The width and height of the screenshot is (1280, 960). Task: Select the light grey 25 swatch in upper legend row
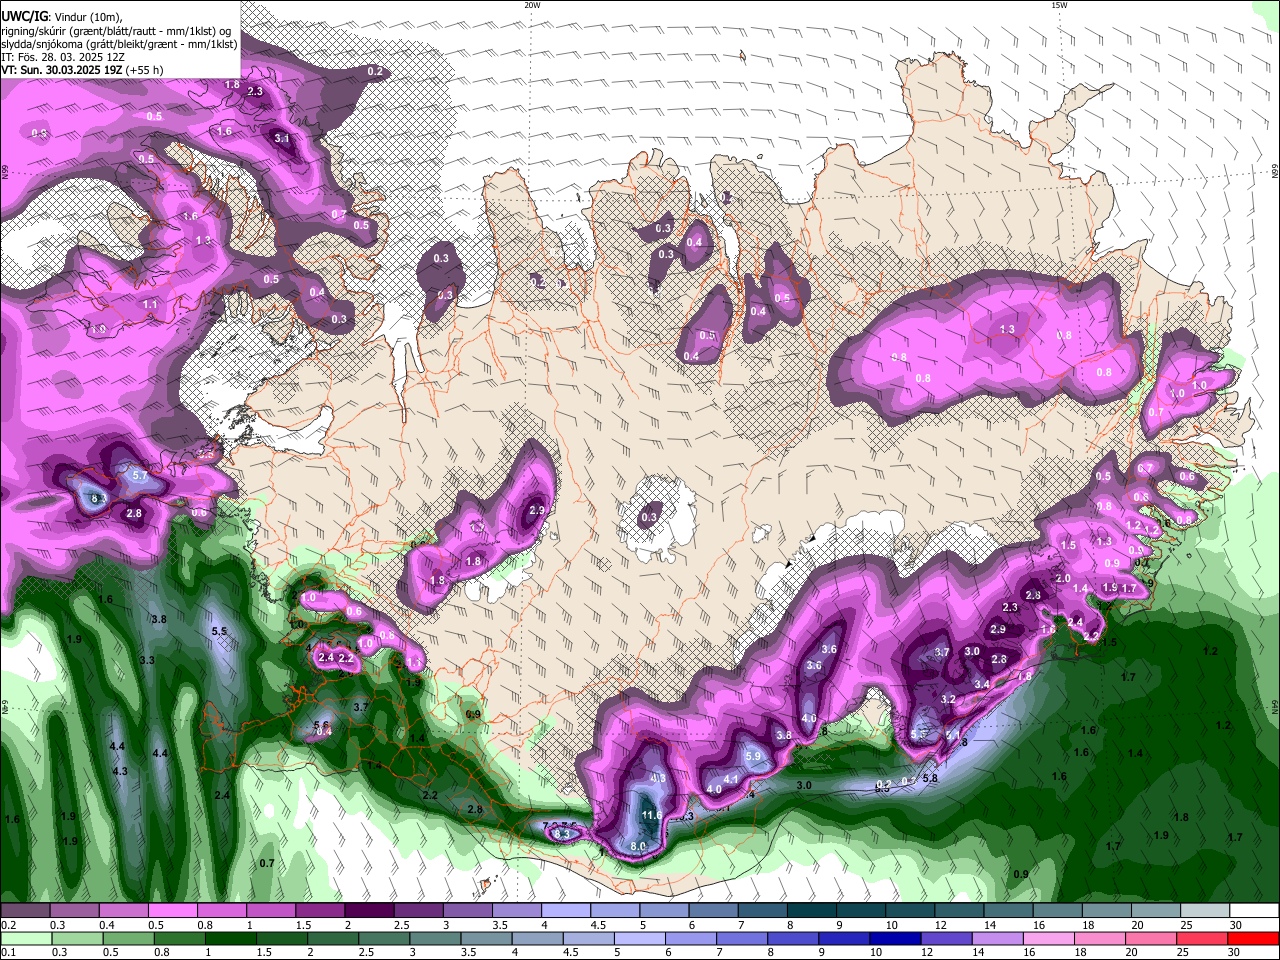(x=1205, y=911)
